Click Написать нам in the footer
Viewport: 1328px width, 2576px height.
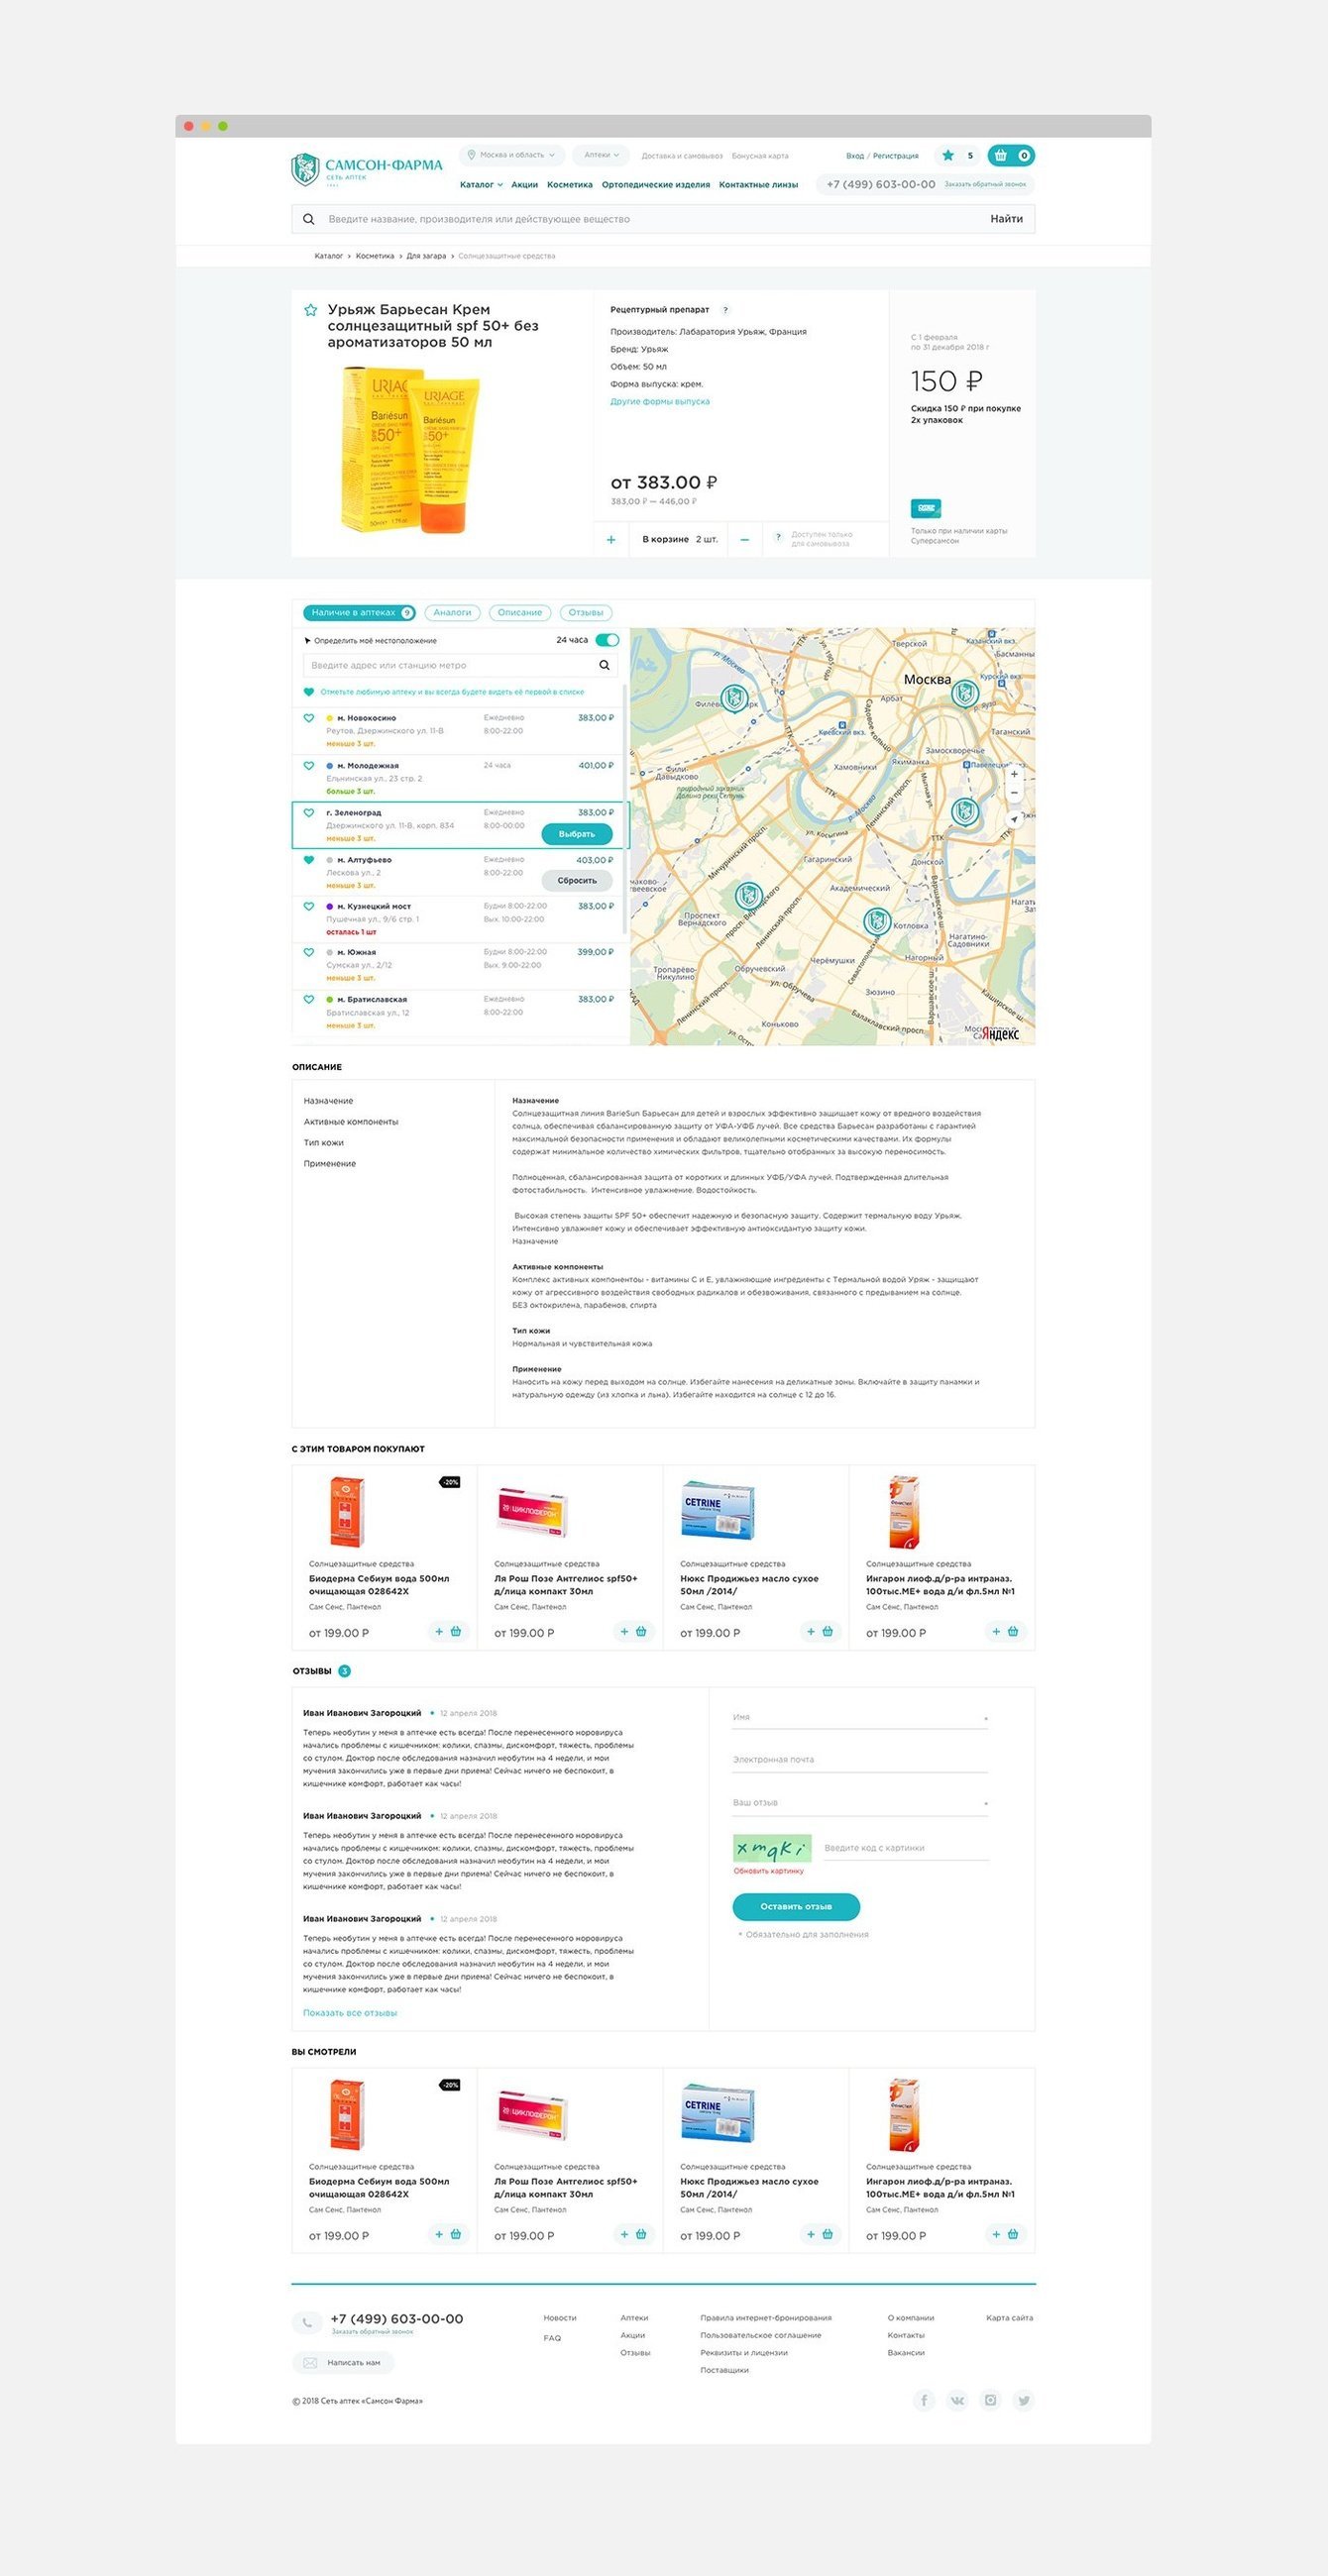[x=343, y=2363]
